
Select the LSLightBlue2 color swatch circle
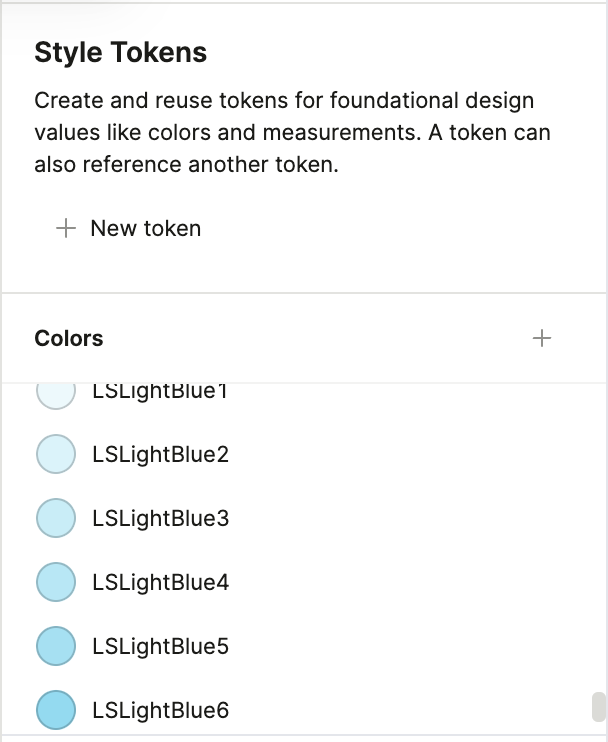click(x=56, y=454)
